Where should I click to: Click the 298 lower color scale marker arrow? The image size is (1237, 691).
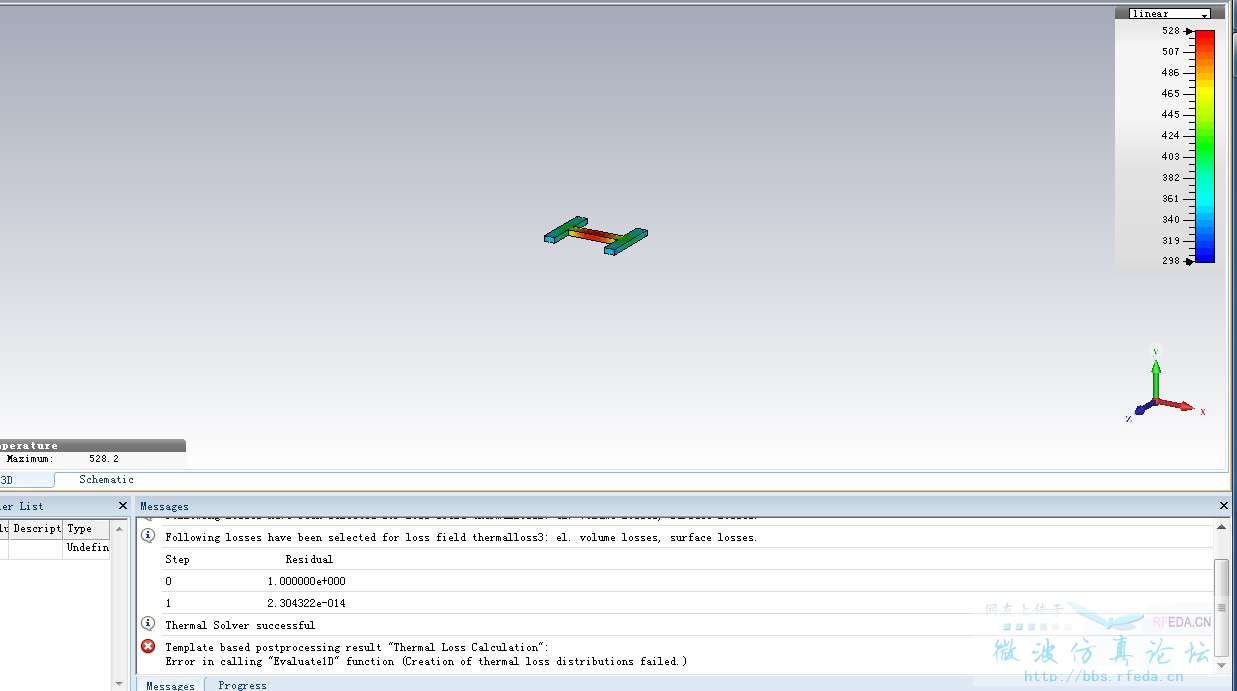(x=1189, y=262)
